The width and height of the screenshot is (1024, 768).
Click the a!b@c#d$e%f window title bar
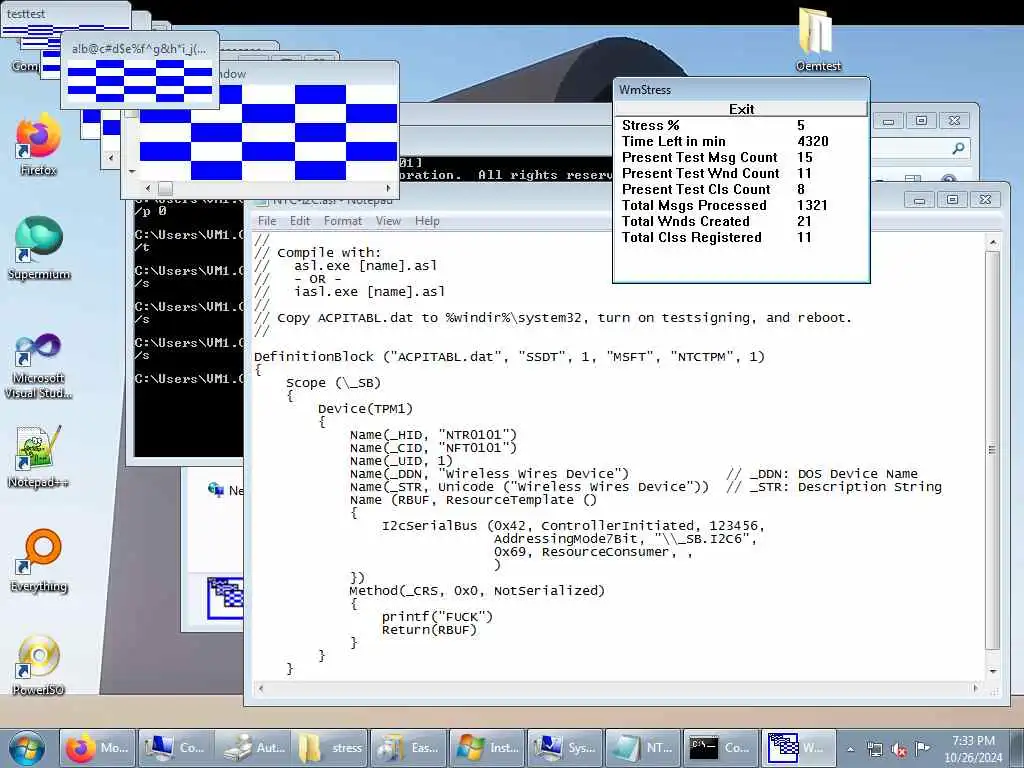[x=139, y=49]
